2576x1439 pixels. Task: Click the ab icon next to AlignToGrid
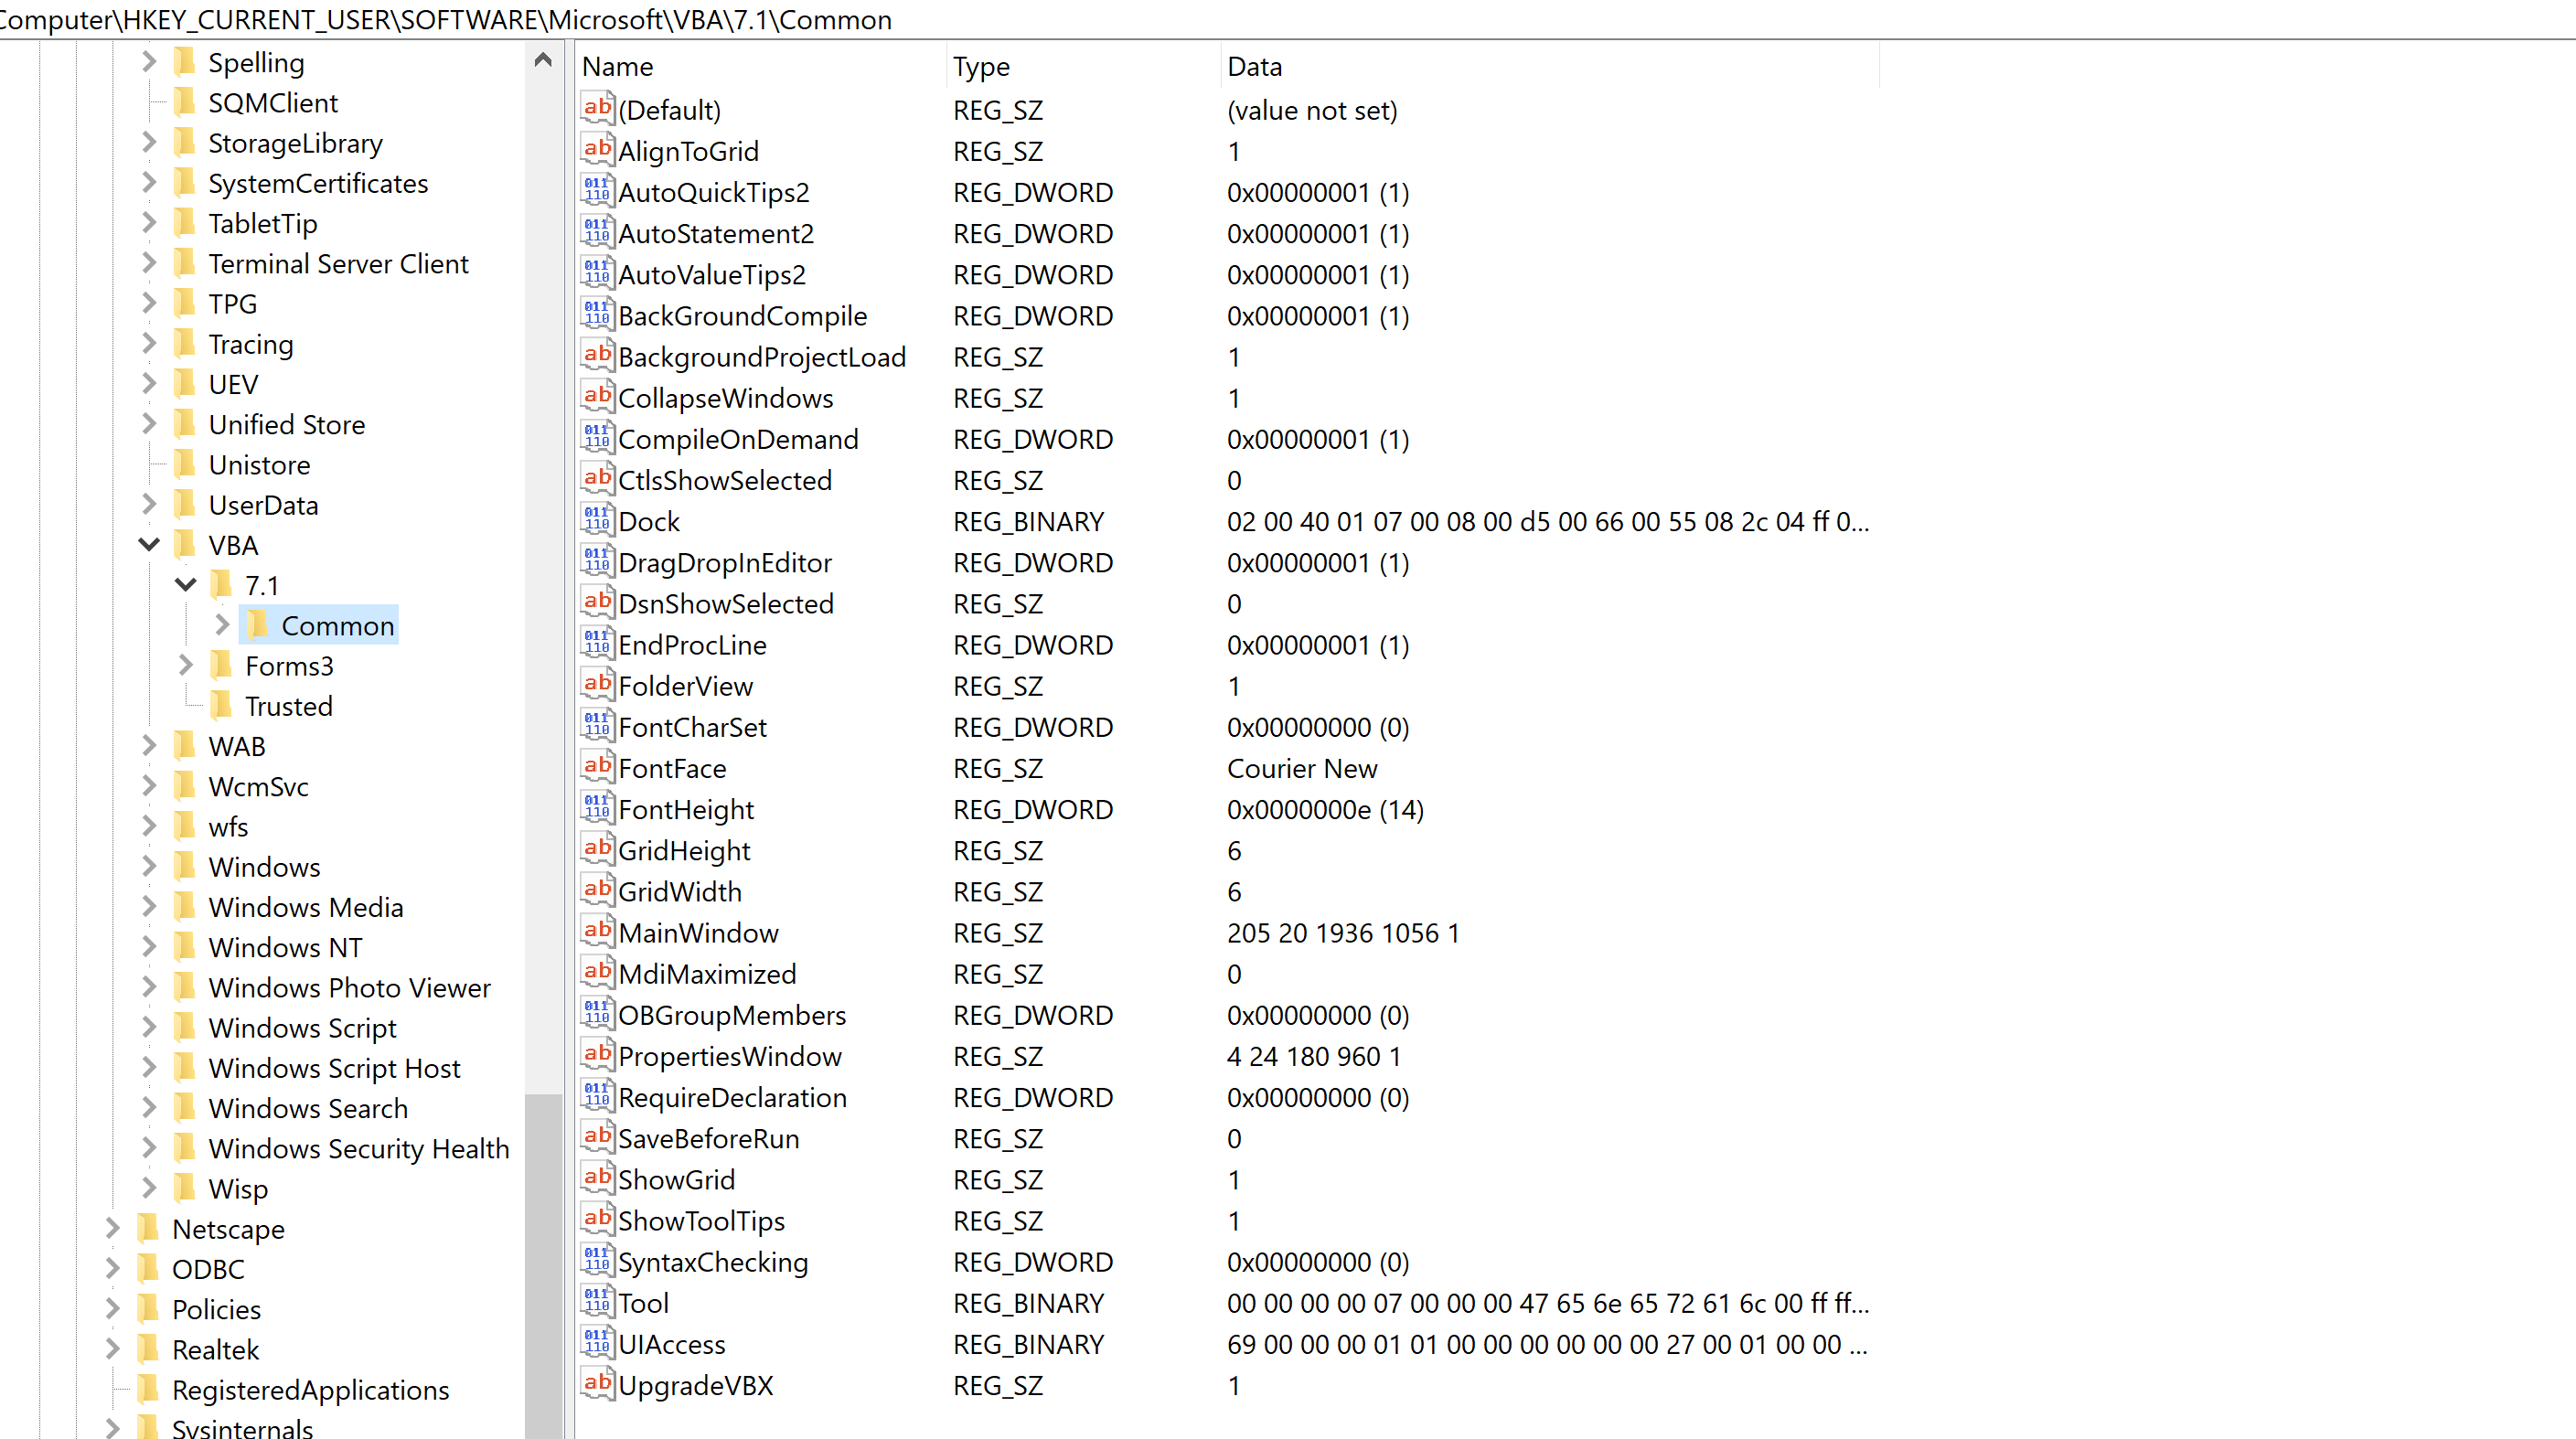(x=597, y=149)
